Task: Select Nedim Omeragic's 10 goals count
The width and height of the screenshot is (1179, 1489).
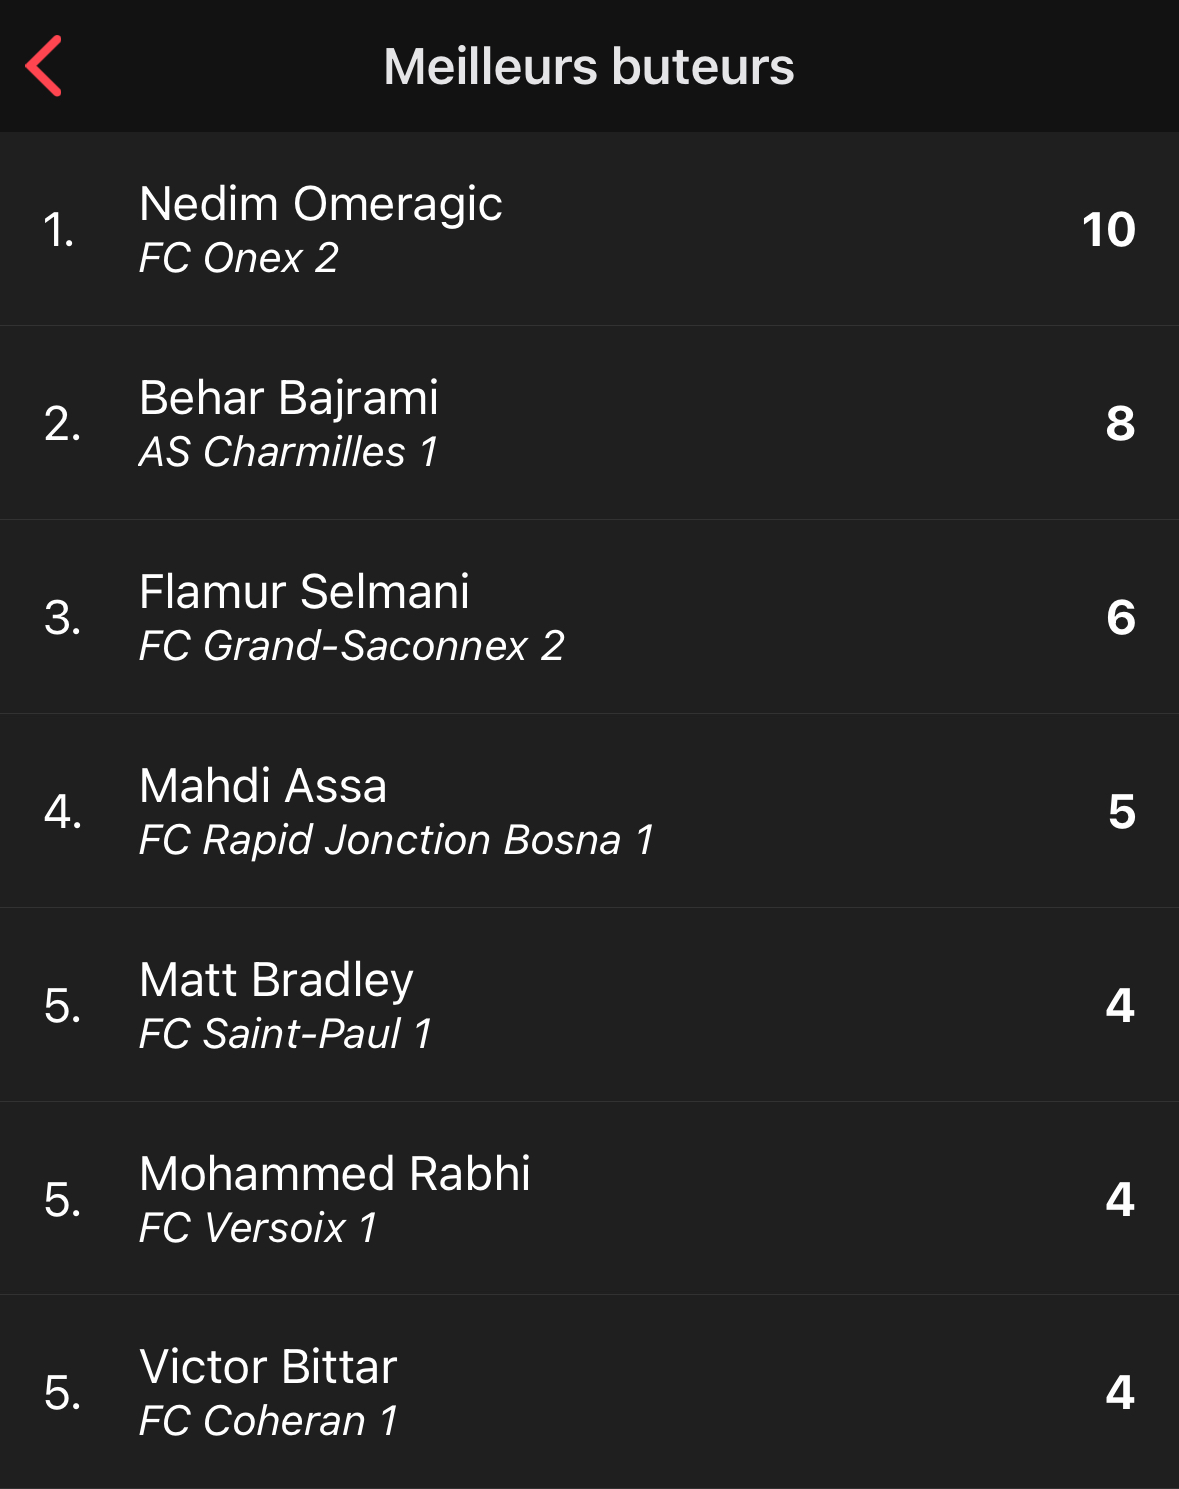Action: click(x=1108, y=229)
